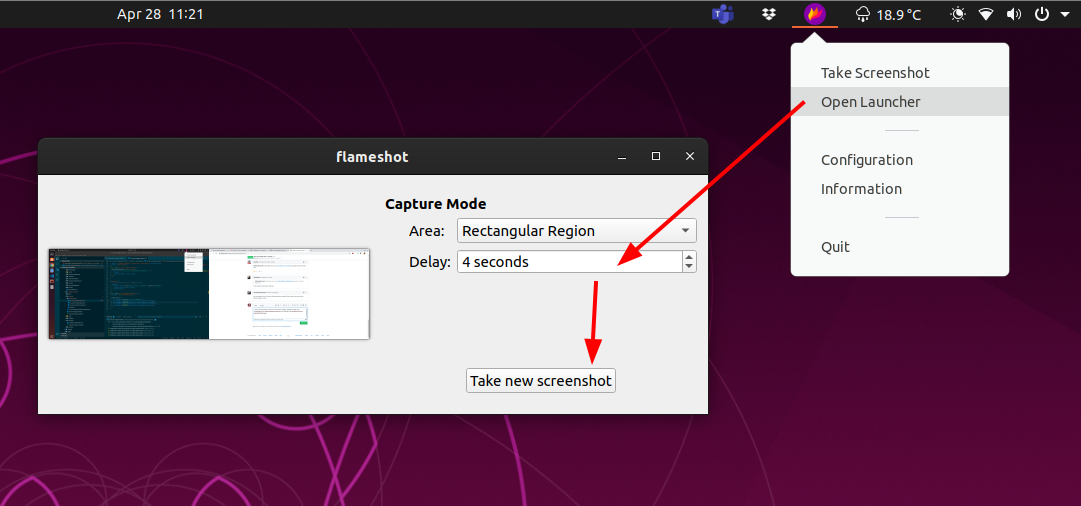Image resolution: width=1081 pixels, height=506 pixels.
Task: Maximize the flameshot window
Action: 656,156
